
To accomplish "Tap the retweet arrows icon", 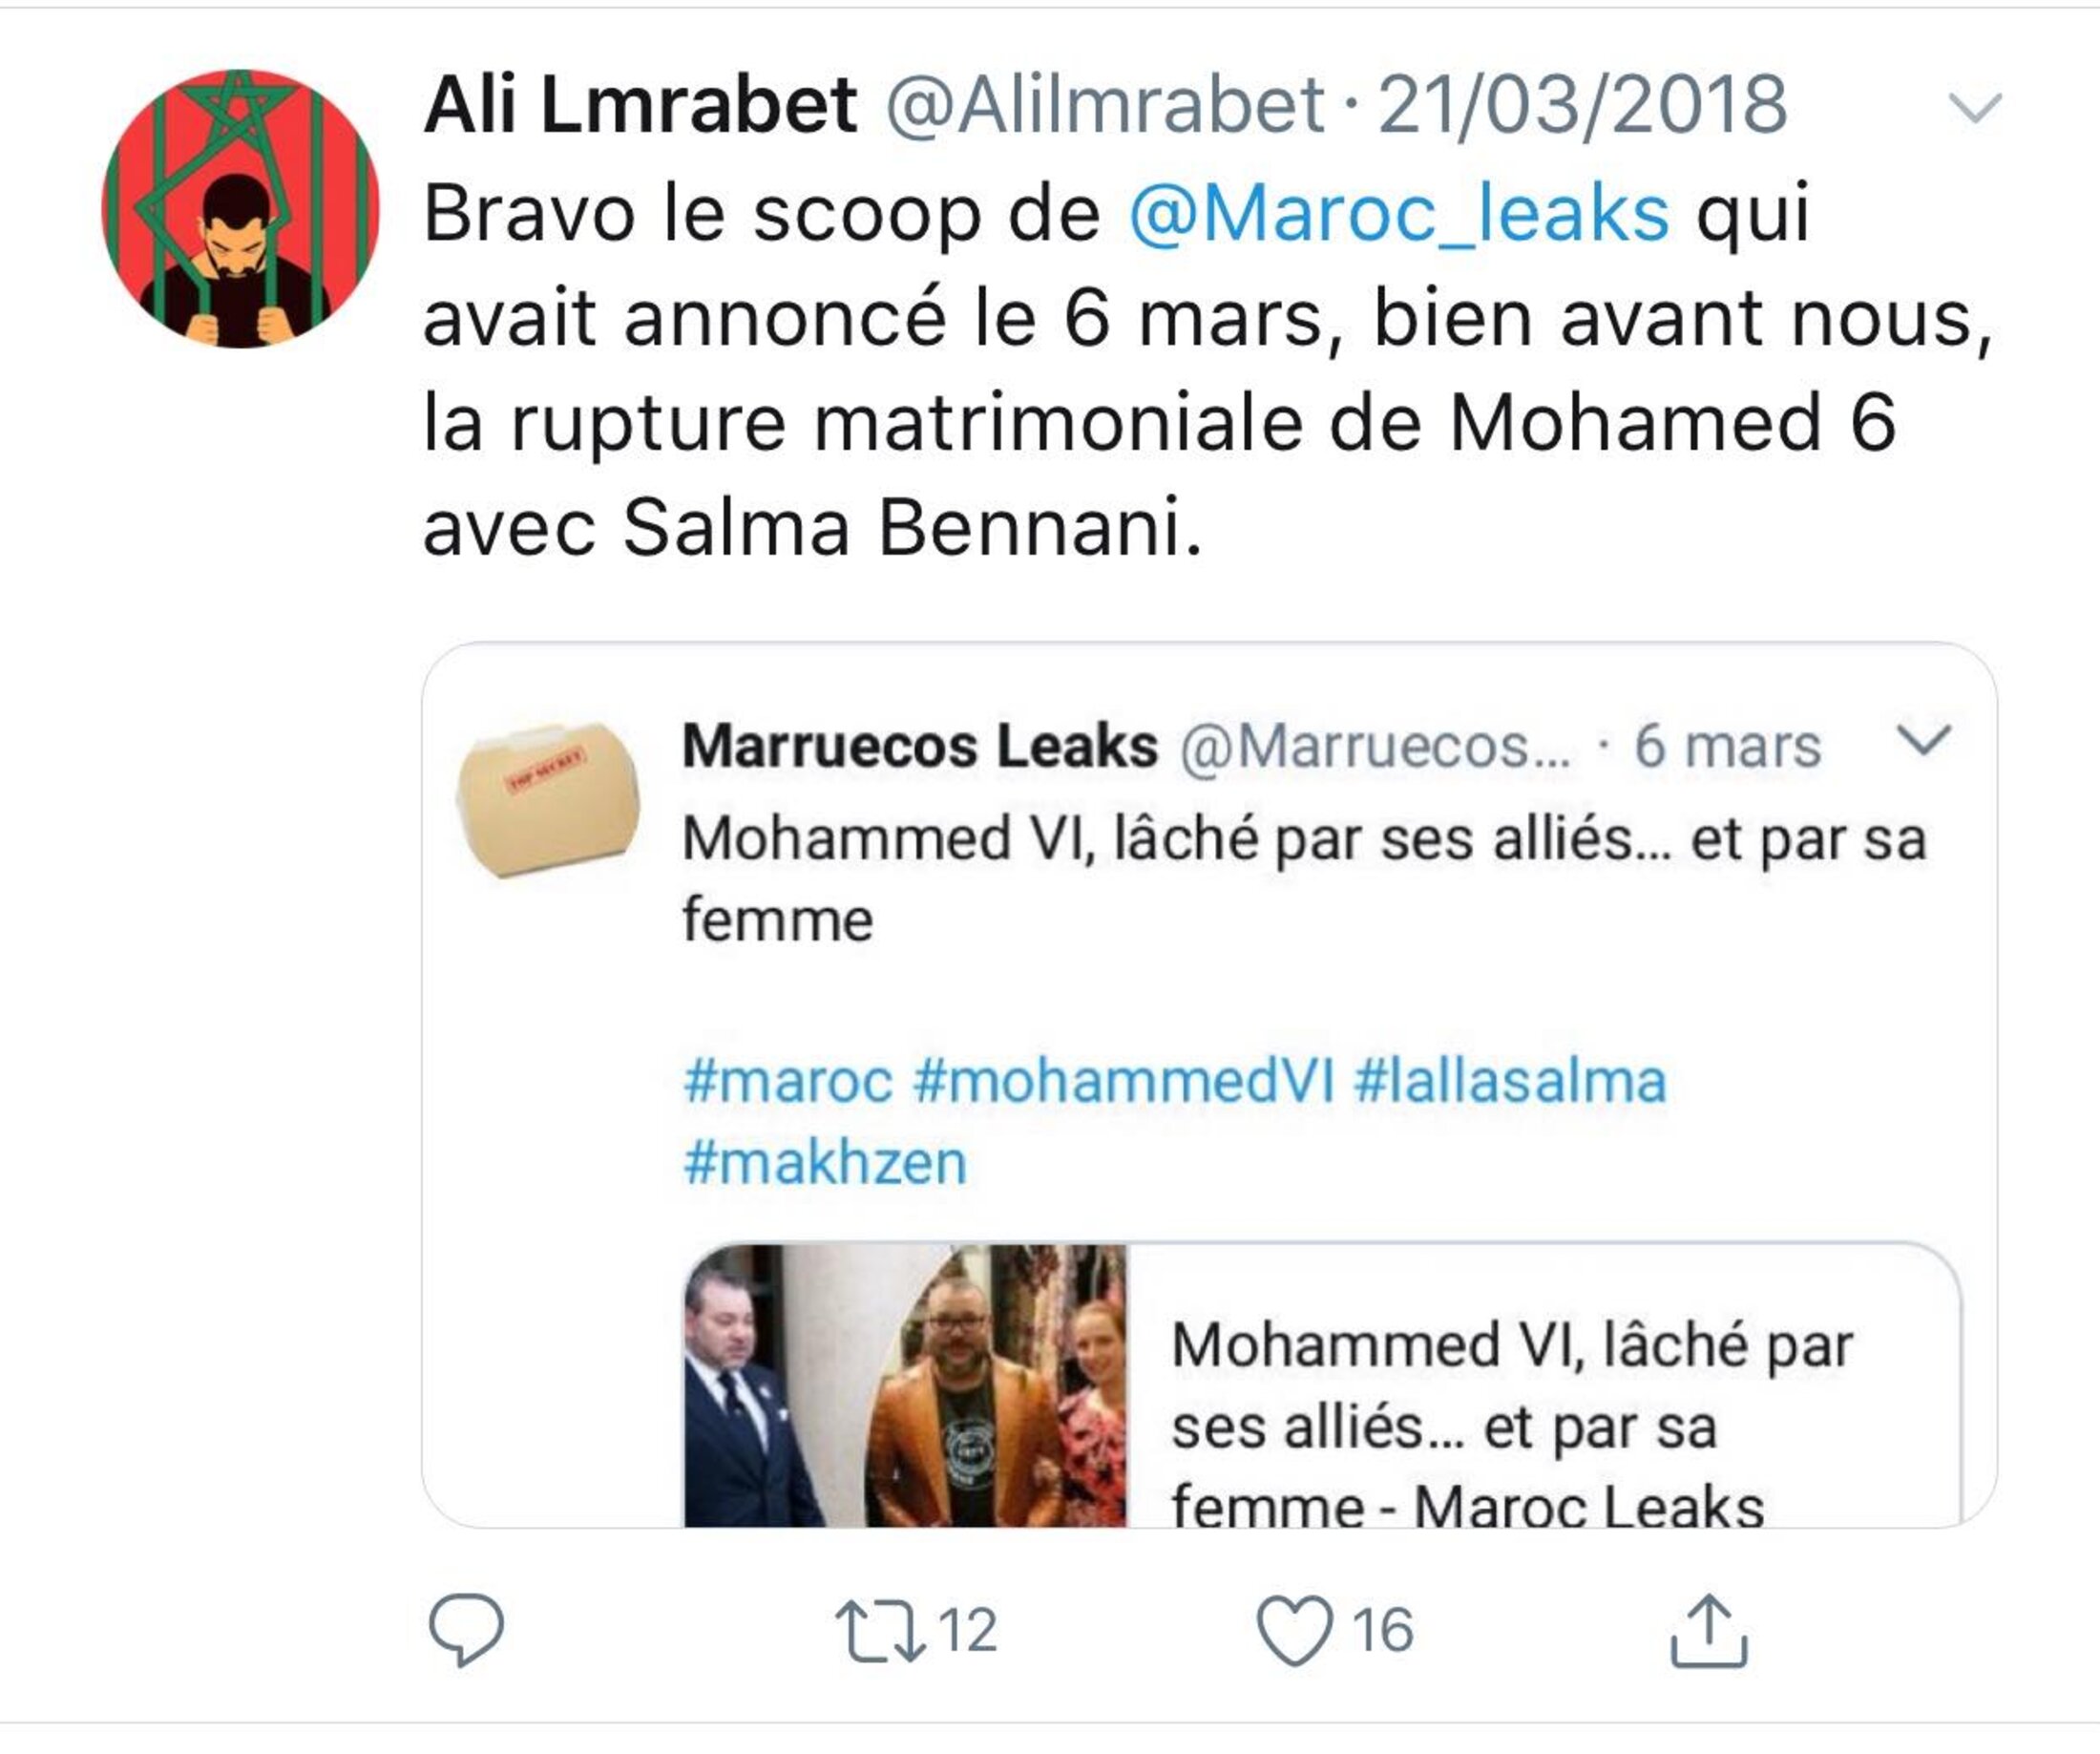I will point(880,1631).
